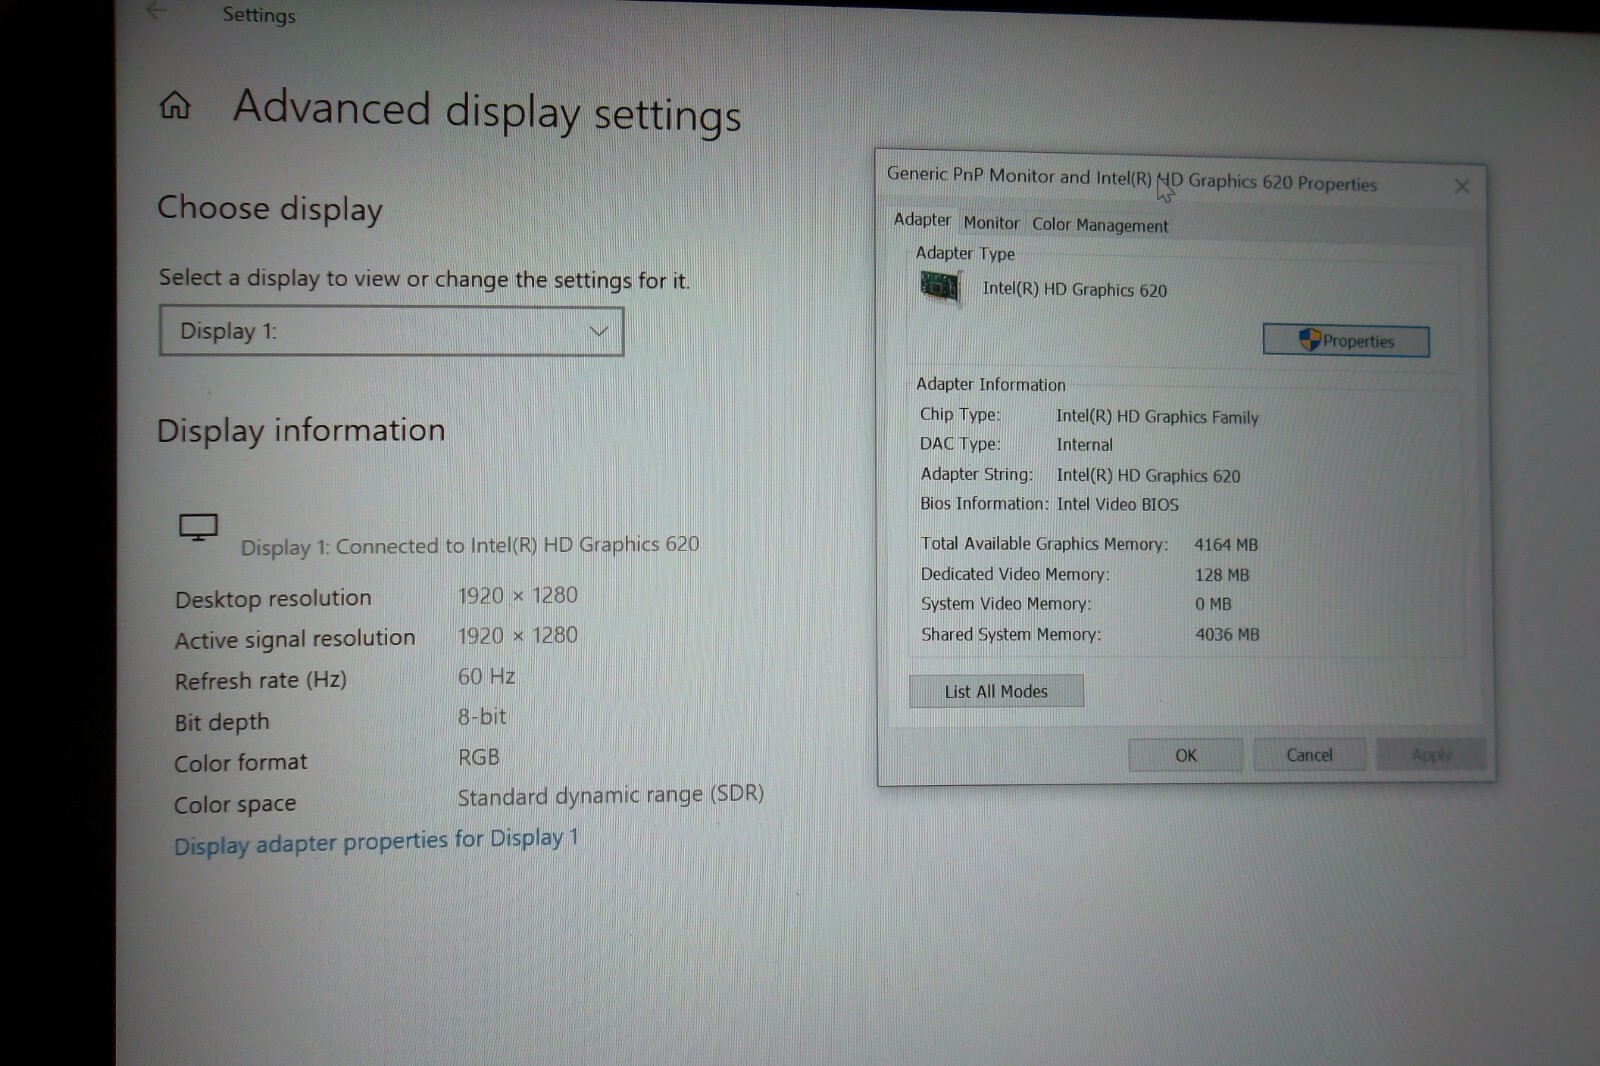Image resolution: width=1600 pixels, height=1066 pixels.
Task: Click the 60 Hz refresh rate value
Action: click(486, 676)
